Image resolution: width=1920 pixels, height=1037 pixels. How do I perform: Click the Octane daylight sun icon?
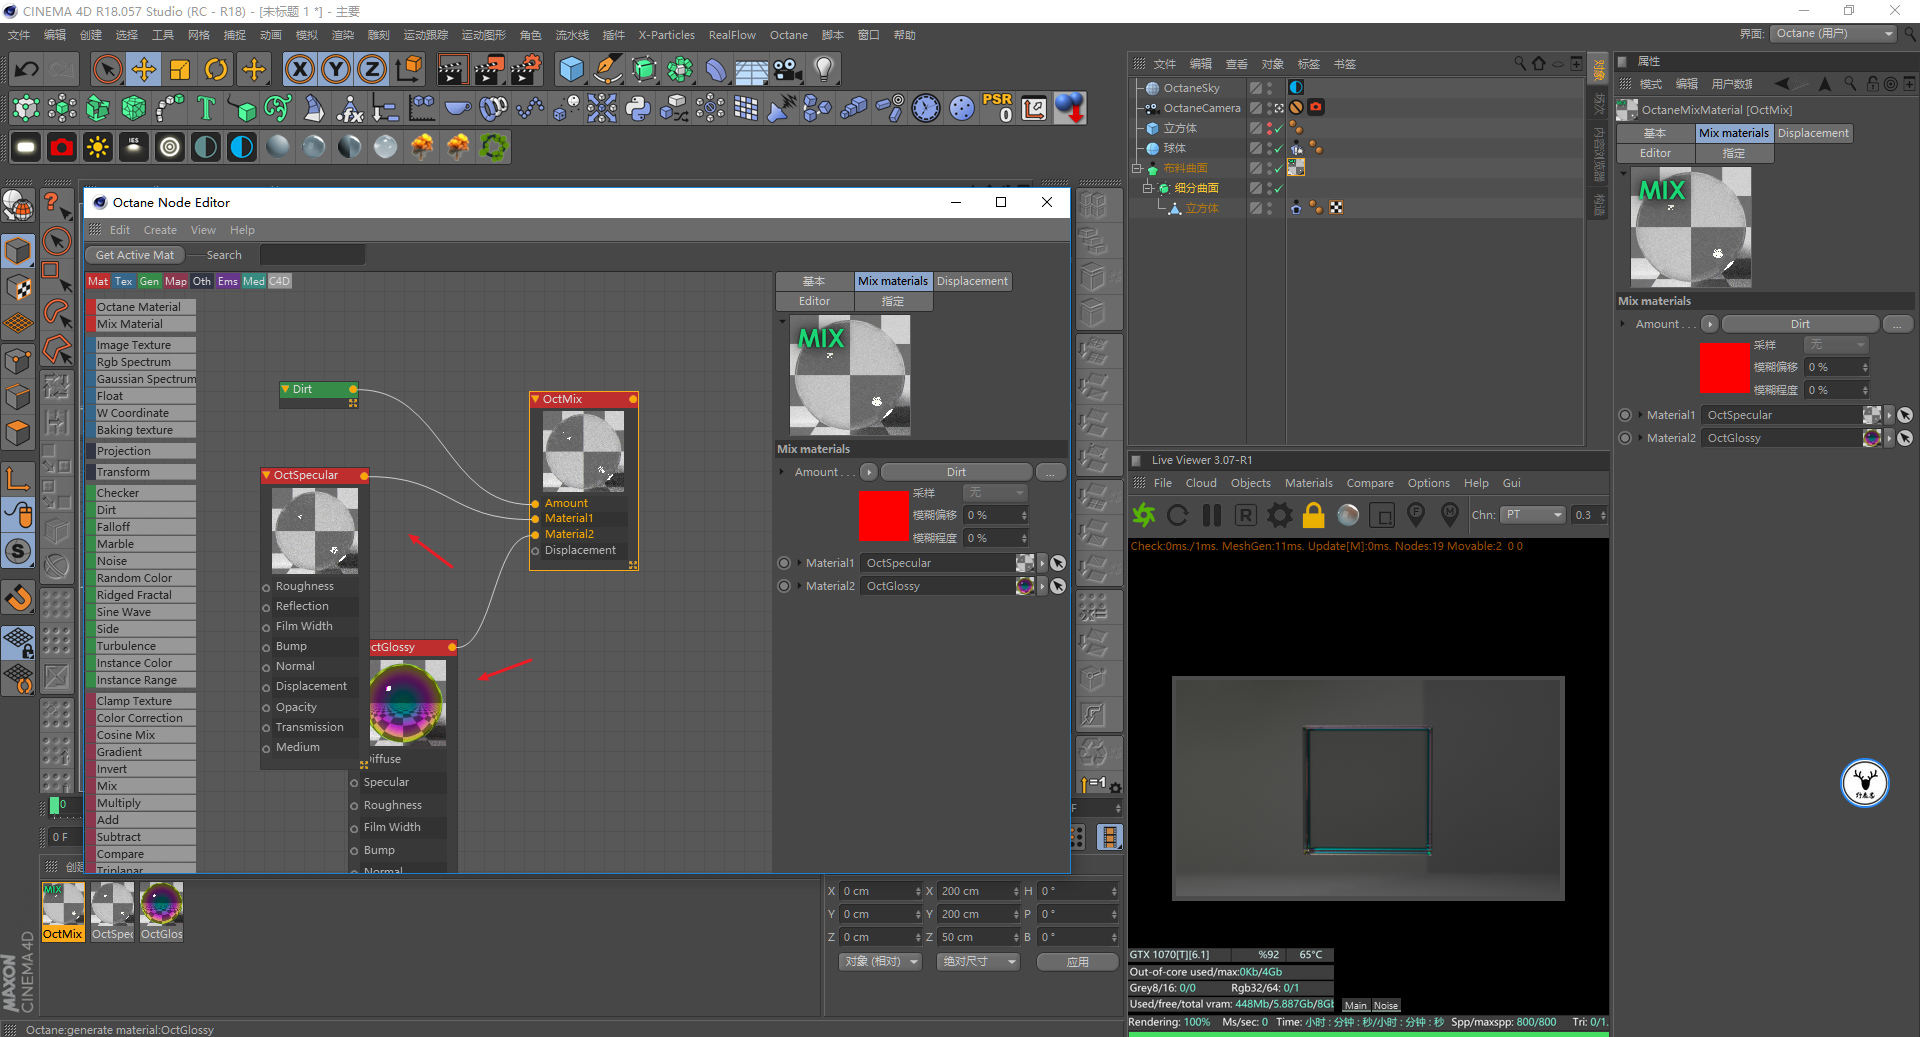[98, 147]
